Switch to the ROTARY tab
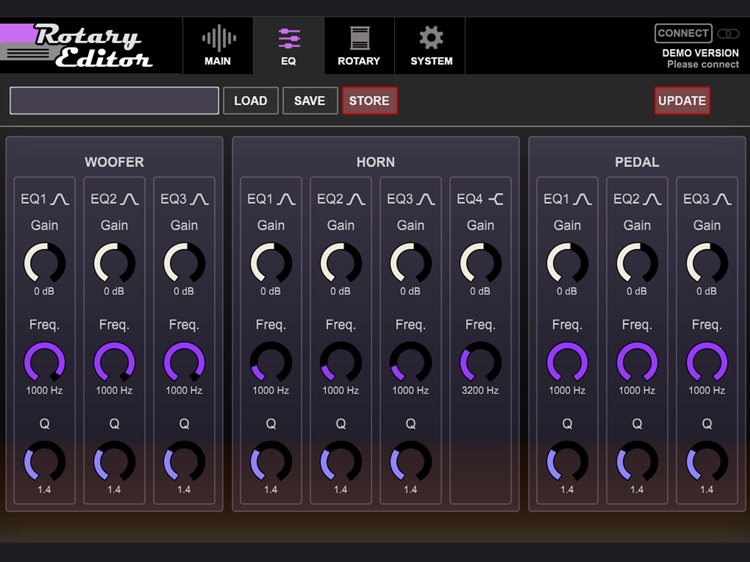The image size is (750, 562). [358, 46]
